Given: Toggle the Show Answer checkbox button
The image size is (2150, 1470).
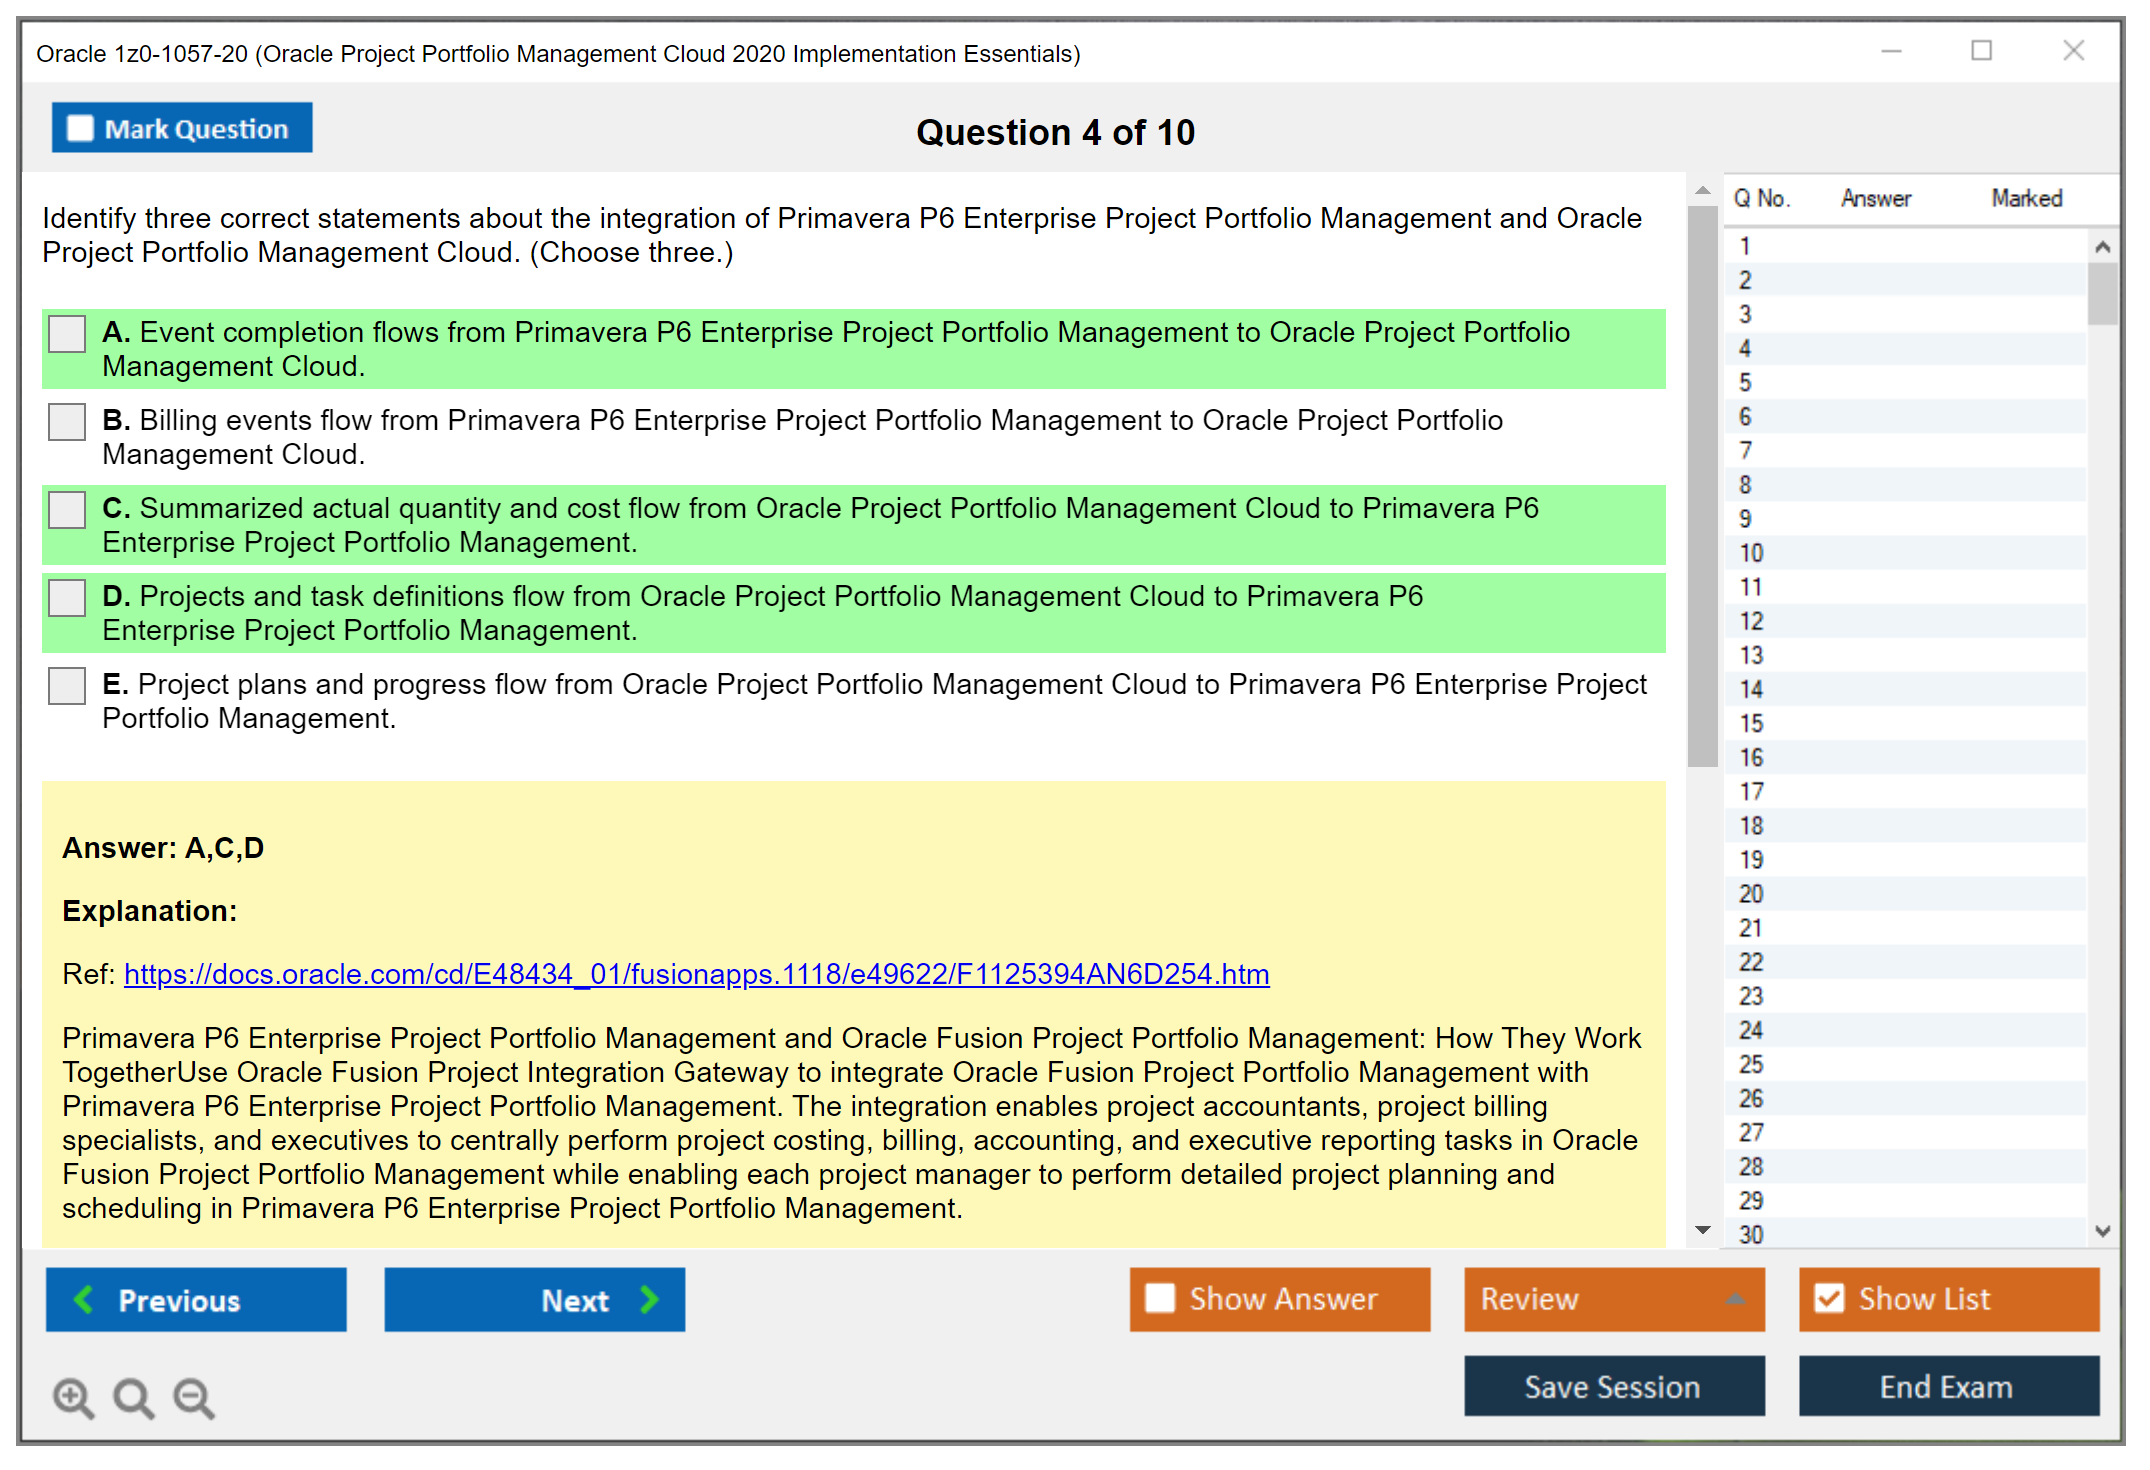Looking at the screenshot, I should 1160,1298.
